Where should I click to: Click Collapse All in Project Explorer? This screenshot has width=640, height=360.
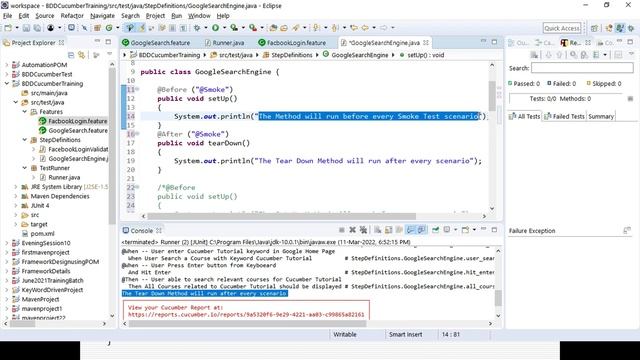tap(71, 55)
